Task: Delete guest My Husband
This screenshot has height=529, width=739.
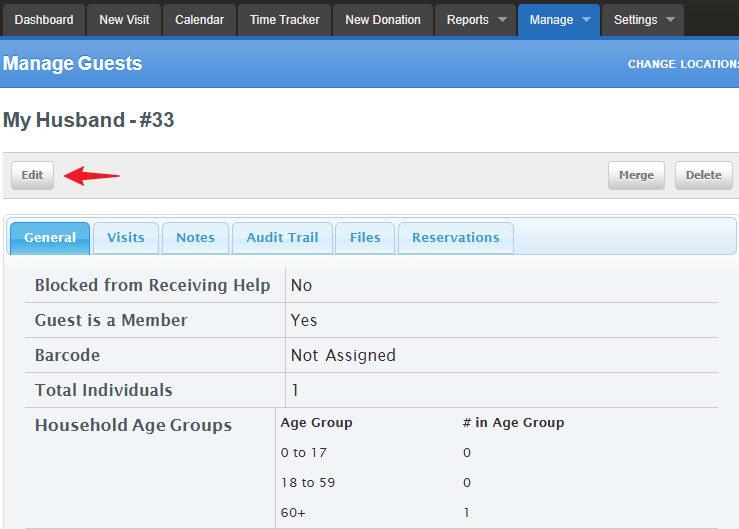Action: click(x=704, y=175)
